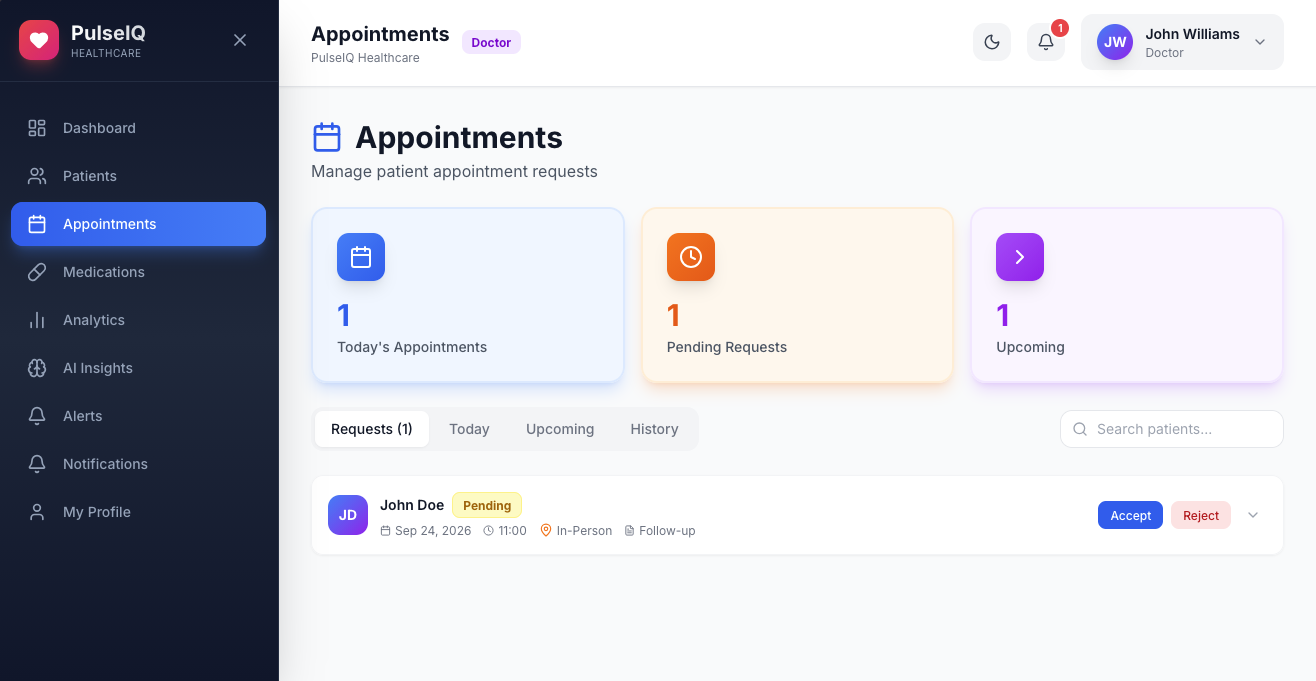This screenshot has height=681, width=1316.
Task: Open Alerts in the sidebar
Action: [138, 416]
